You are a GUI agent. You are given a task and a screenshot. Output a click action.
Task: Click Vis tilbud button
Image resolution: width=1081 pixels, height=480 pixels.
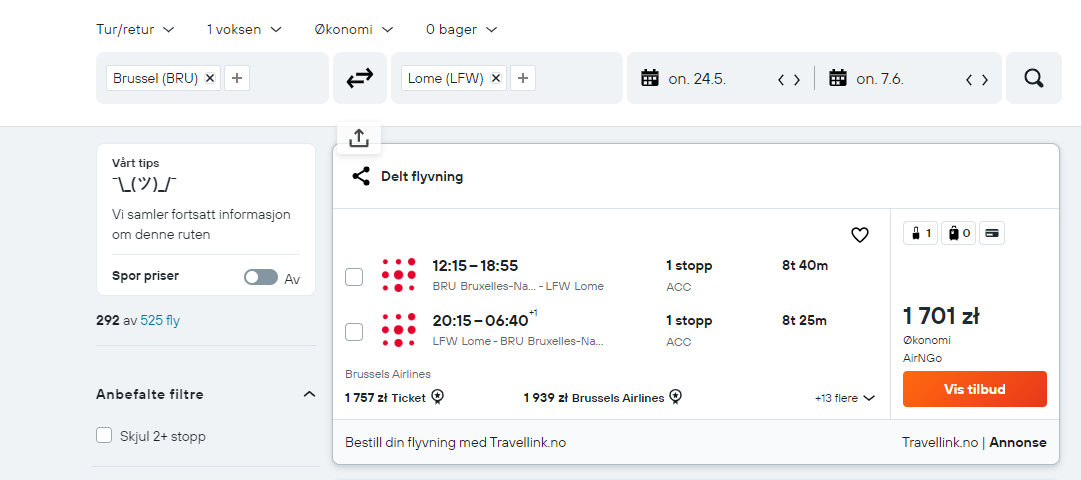975,389
